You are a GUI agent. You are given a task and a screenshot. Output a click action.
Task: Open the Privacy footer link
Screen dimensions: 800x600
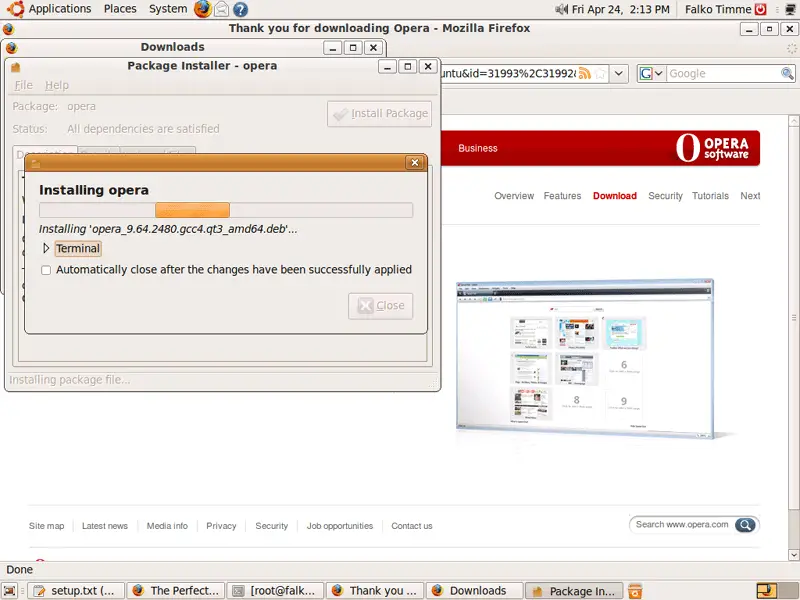pos(221,526)
